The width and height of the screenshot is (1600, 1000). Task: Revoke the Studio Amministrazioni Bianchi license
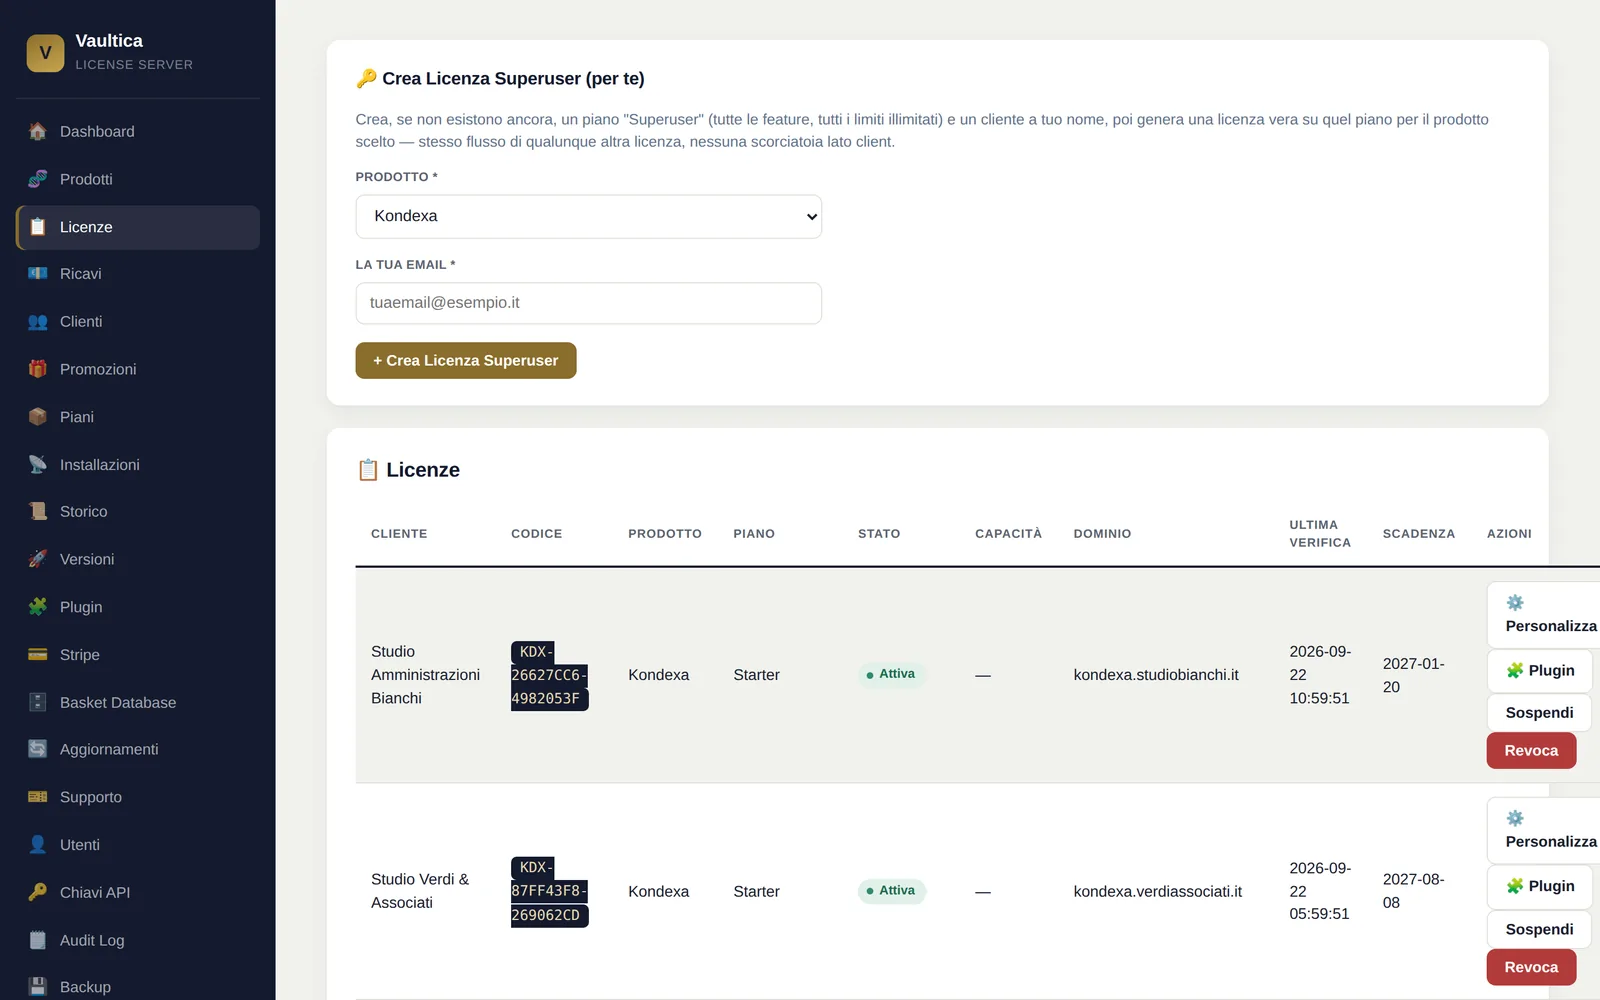pyautogui.click(x=1531, y=751)
